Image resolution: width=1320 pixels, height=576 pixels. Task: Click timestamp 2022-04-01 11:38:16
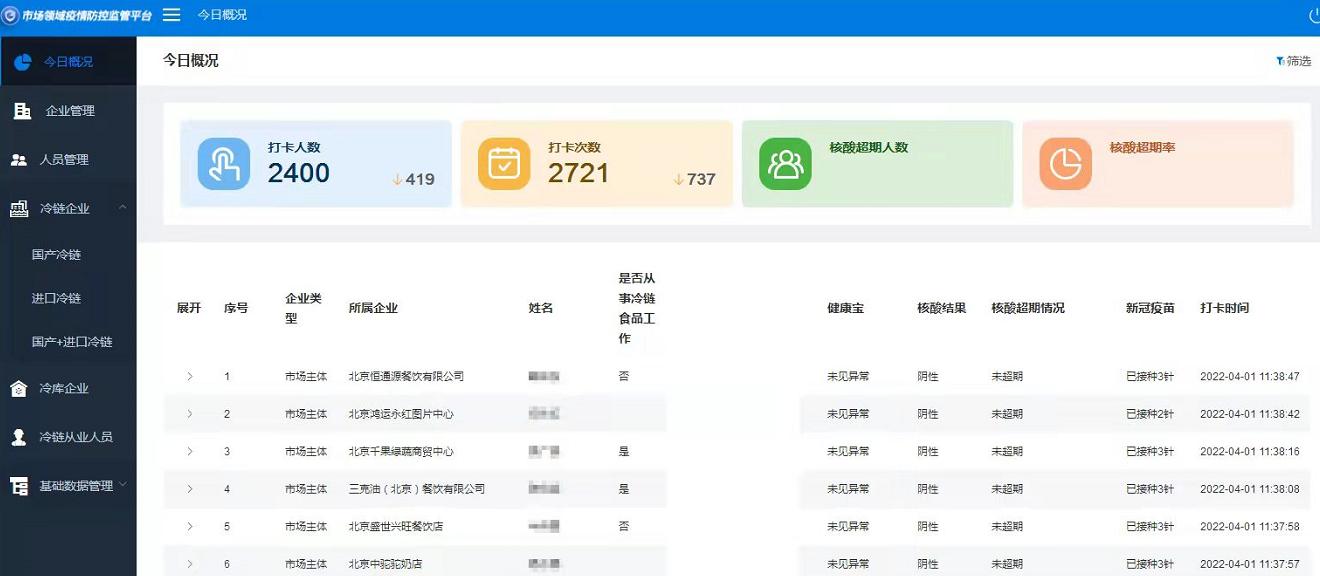click(x=1250, y=452)
